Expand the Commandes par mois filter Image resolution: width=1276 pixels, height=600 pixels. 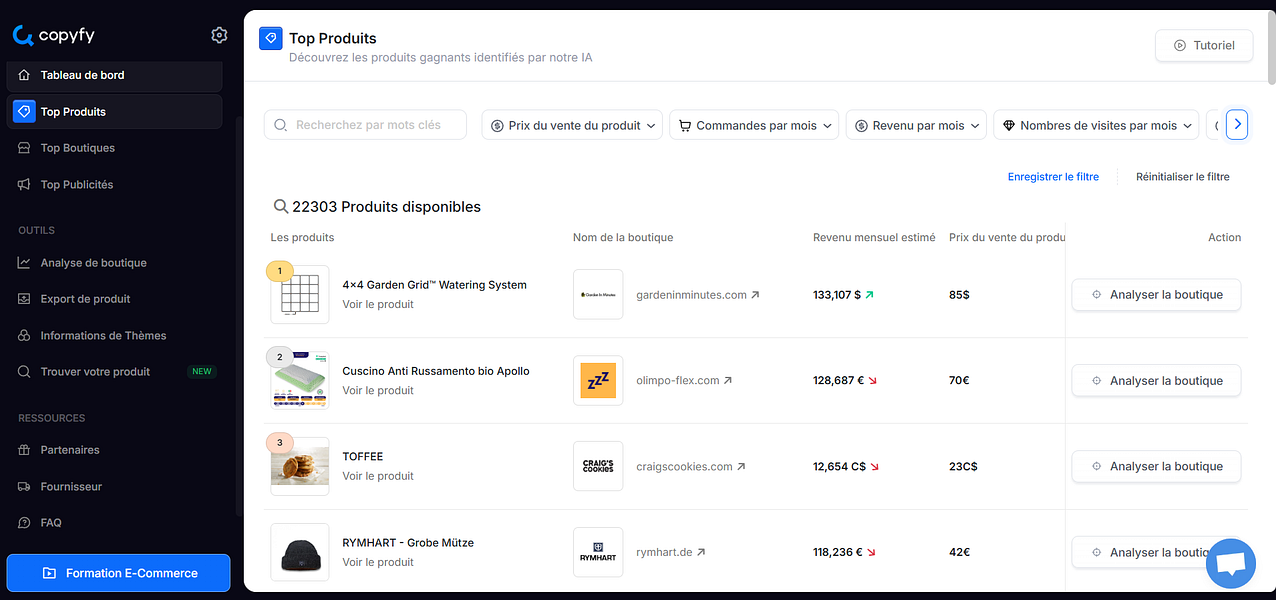pyautogui.click(x=753, y=124)
